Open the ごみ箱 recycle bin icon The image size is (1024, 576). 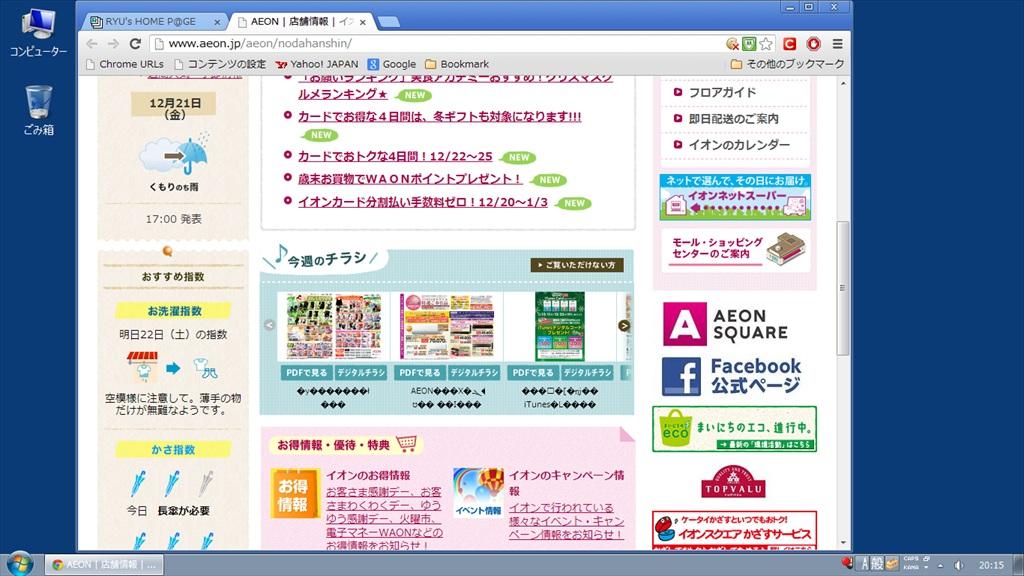(39, 110)
